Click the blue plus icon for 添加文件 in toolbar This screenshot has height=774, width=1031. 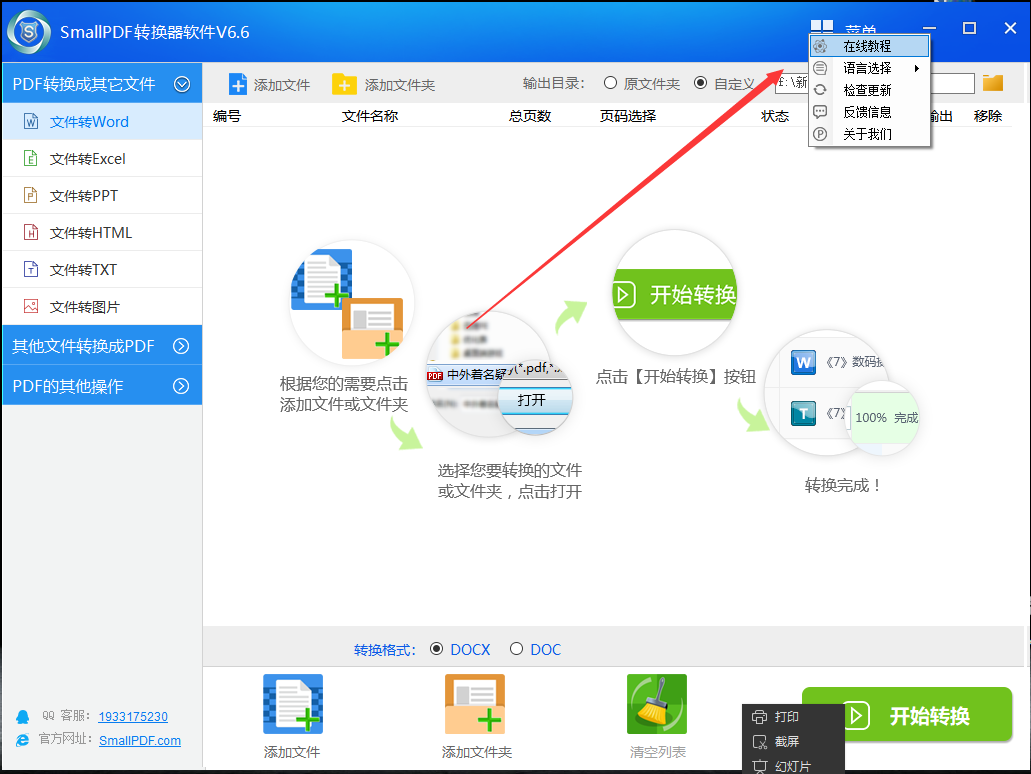click(x=237, y=84)
